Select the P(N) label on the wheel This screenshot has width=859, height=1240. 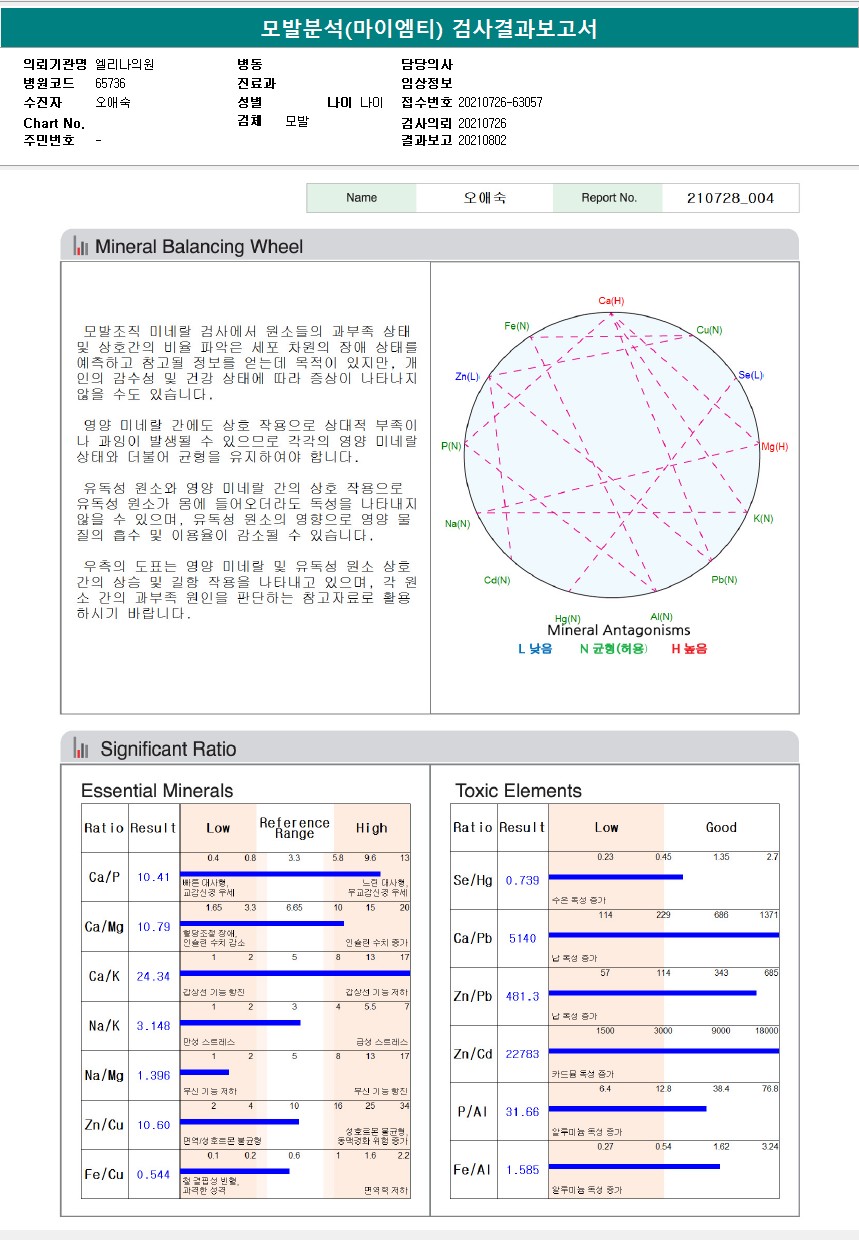(x=451, y=446)
